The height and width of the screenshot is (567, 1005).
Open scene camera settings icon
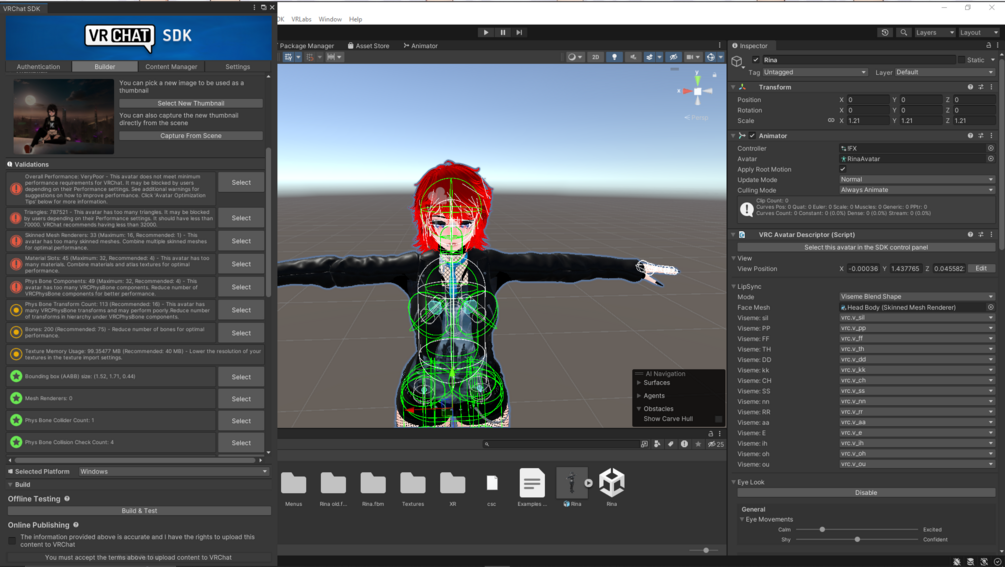(692, 57)
